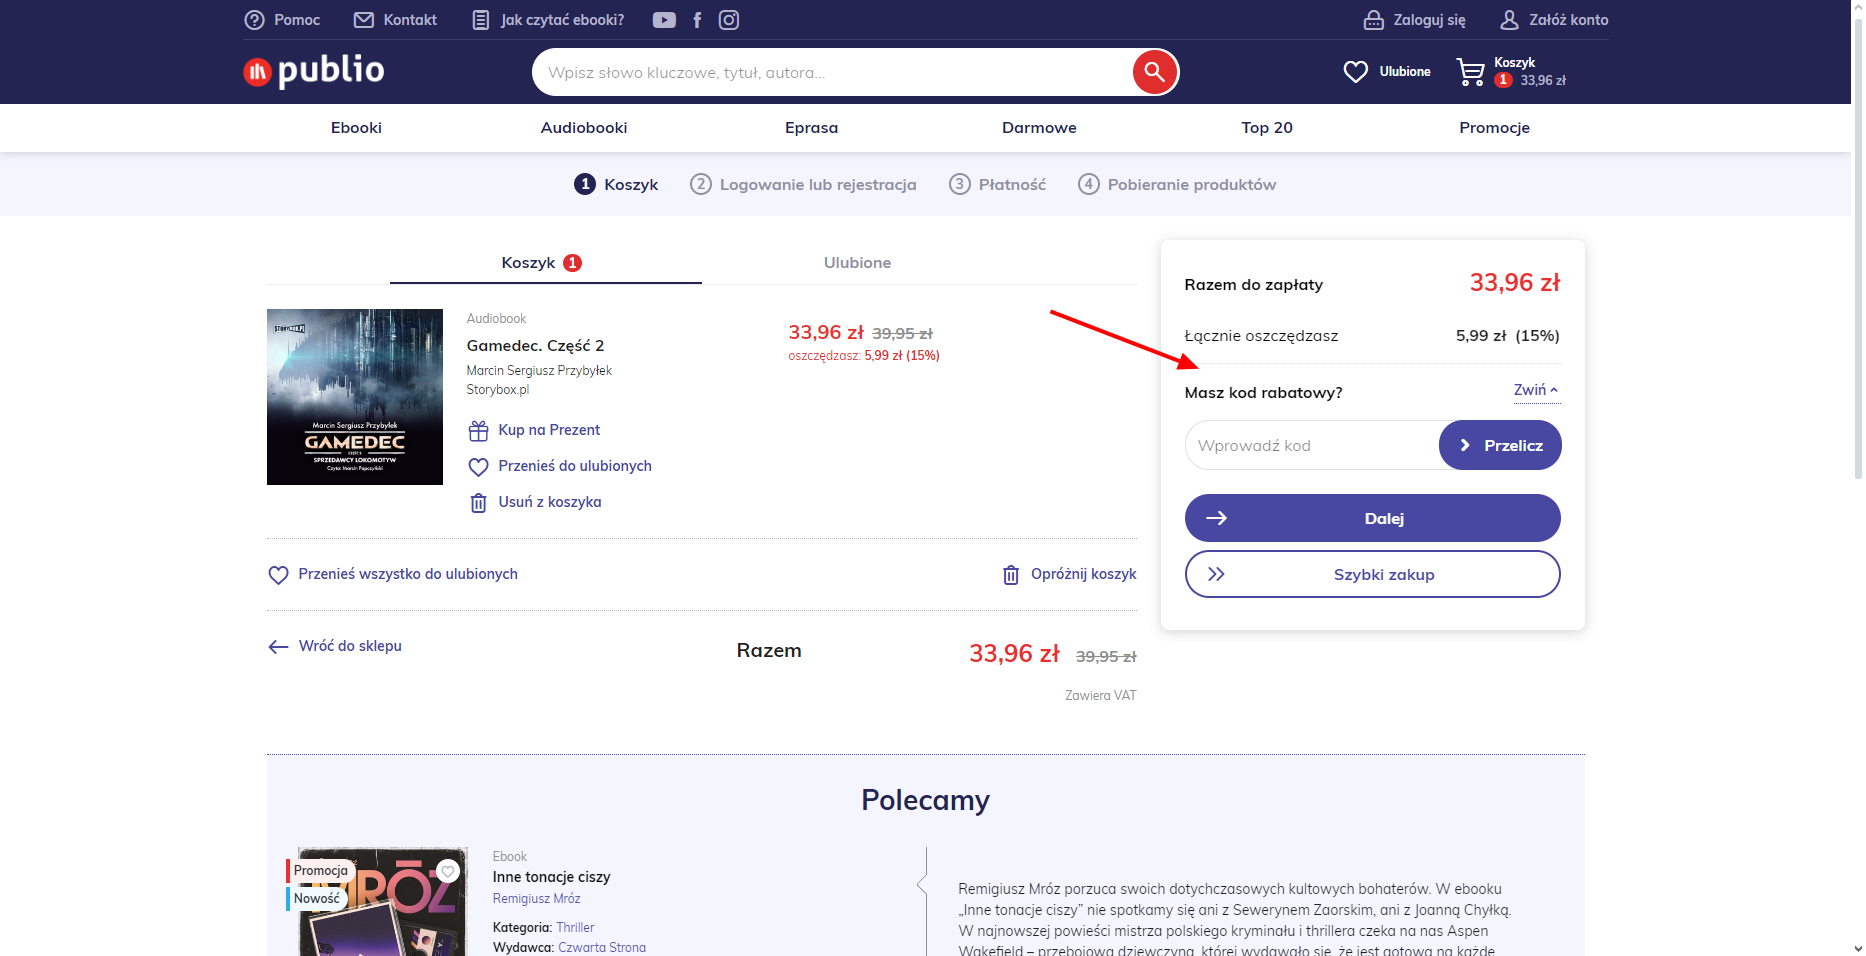Open the Facebook page icon

point(697,20)
